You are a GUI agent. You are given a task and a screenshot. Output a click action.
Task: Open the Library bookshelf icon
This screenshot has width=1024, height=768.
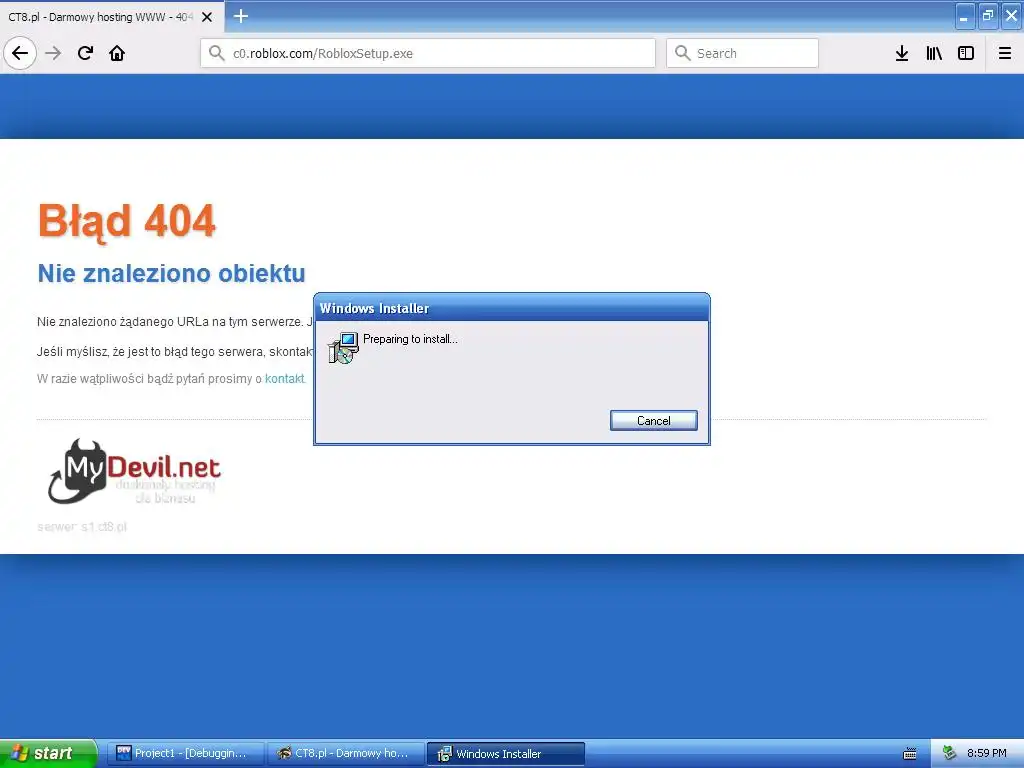934,53
